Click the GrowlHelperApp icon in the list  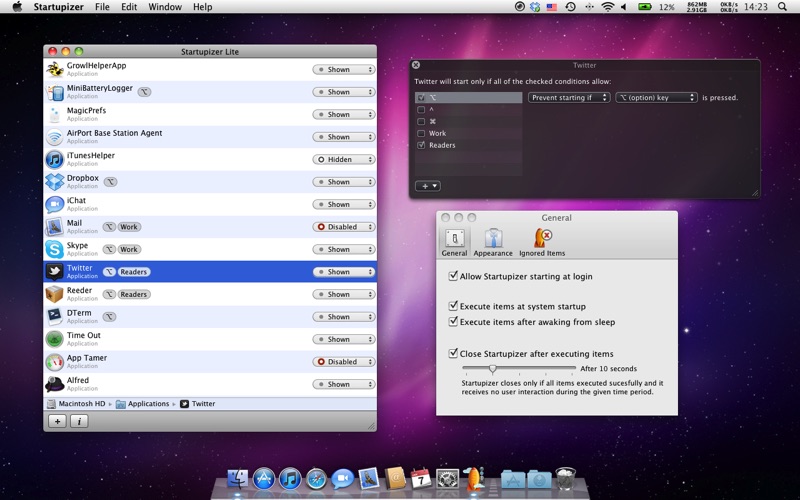55,69
